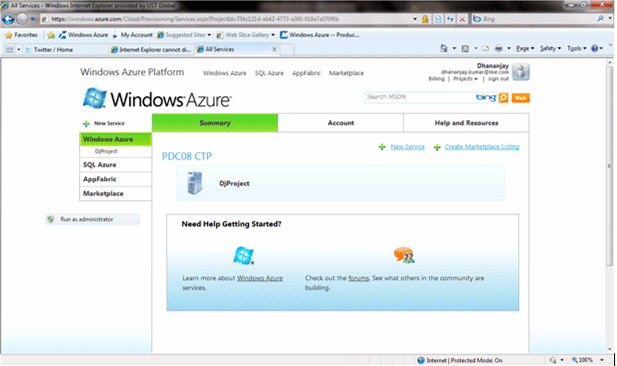Click the red Stop loading icon
The width and height of the screenshot is (617, 366).
coord(462,19)
